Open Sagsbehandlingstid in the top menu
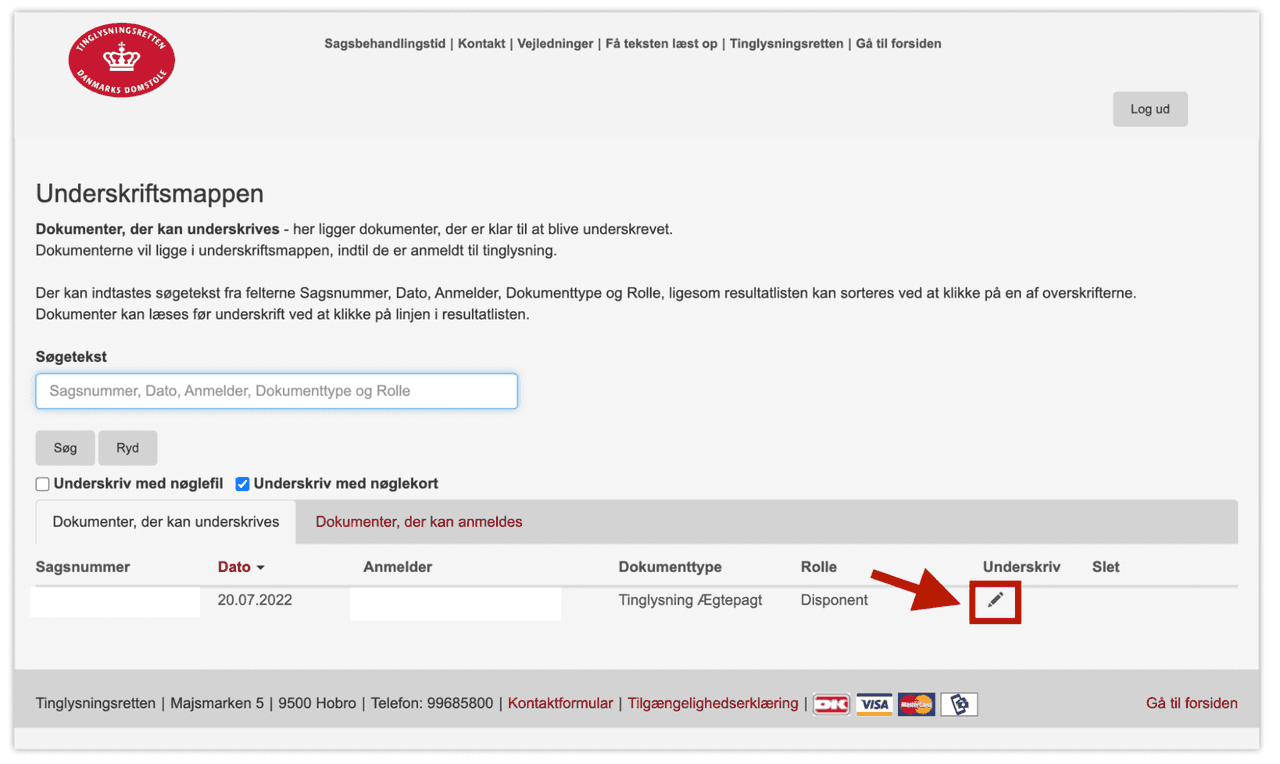This screenshot has width=1280, height=764. pos(385,44)
